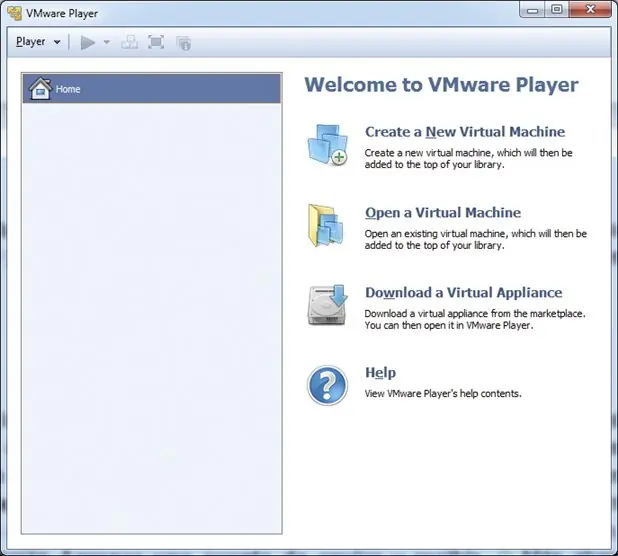618x556 pixels.
Task: Minimize the VMware Player window
Action: pos(532,10)
